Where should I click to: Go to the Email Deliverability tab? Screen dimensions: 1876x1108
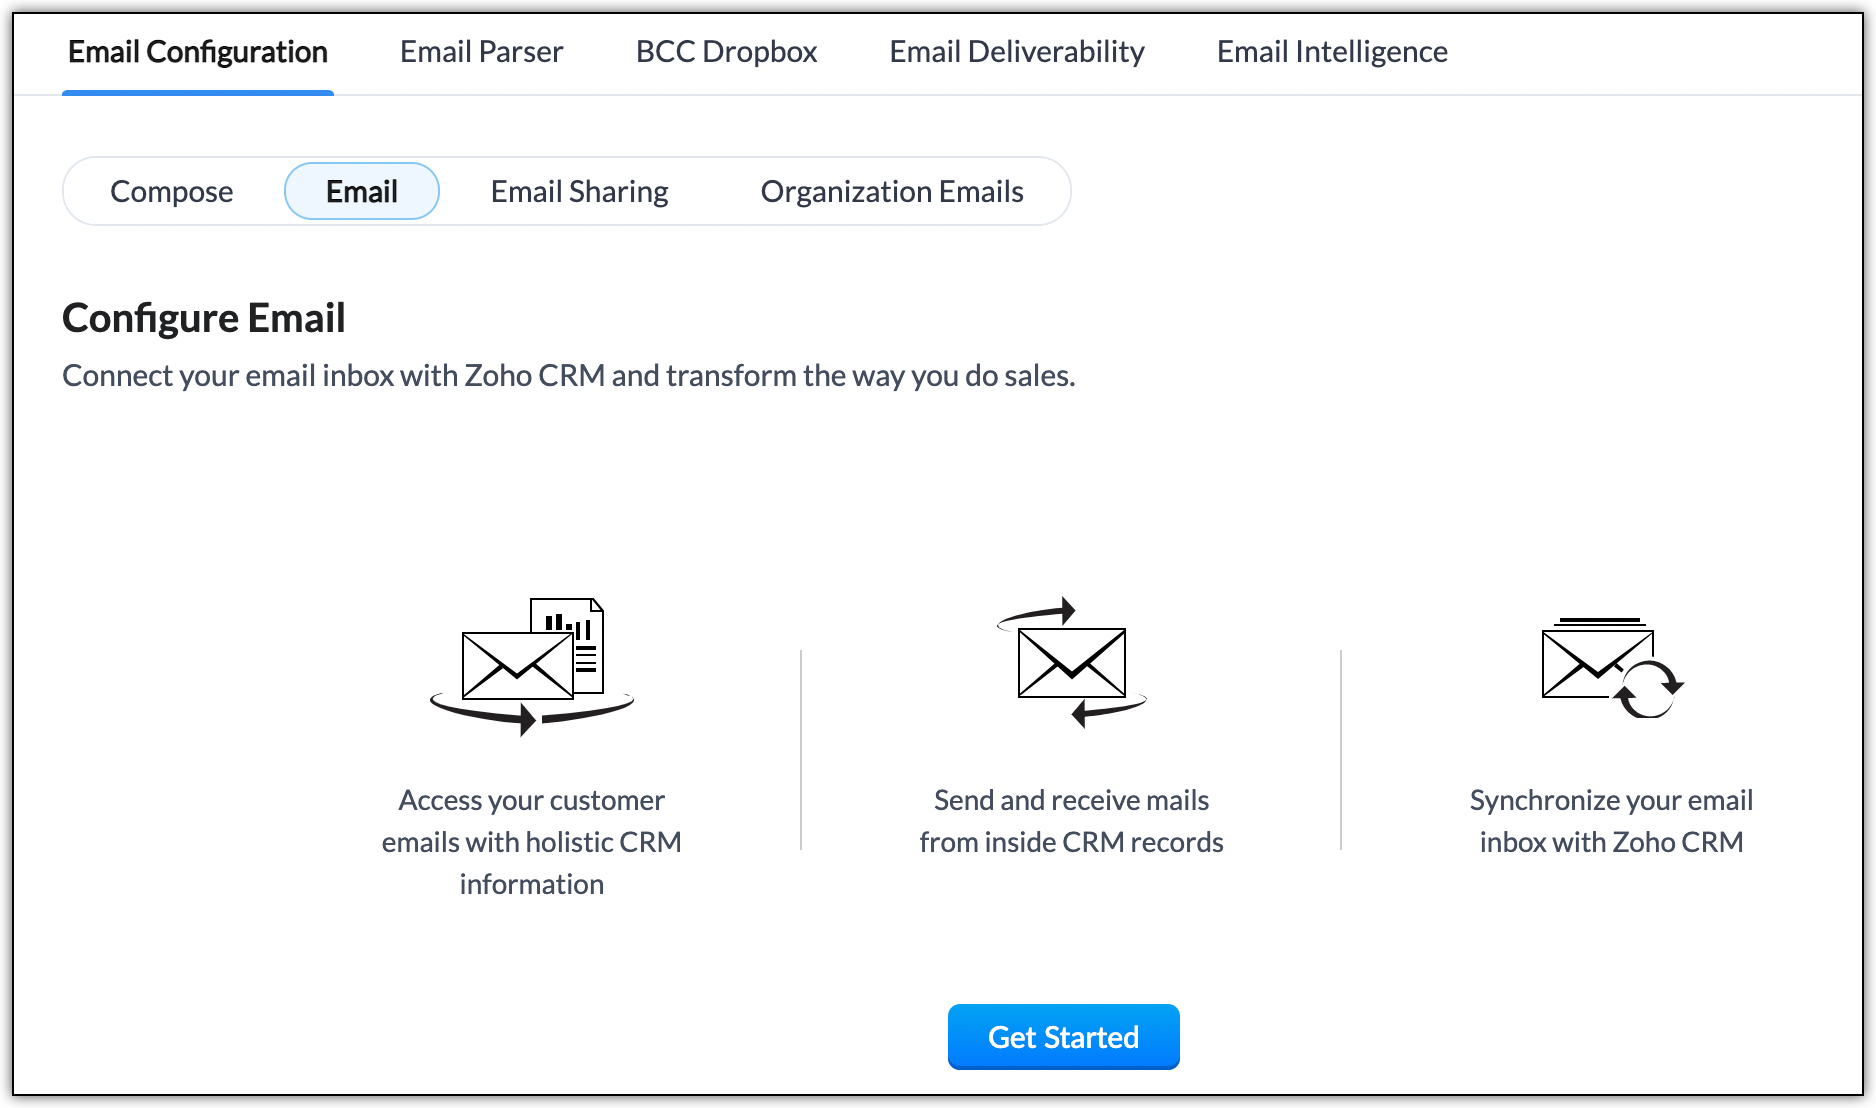[x=1017, y=52]
